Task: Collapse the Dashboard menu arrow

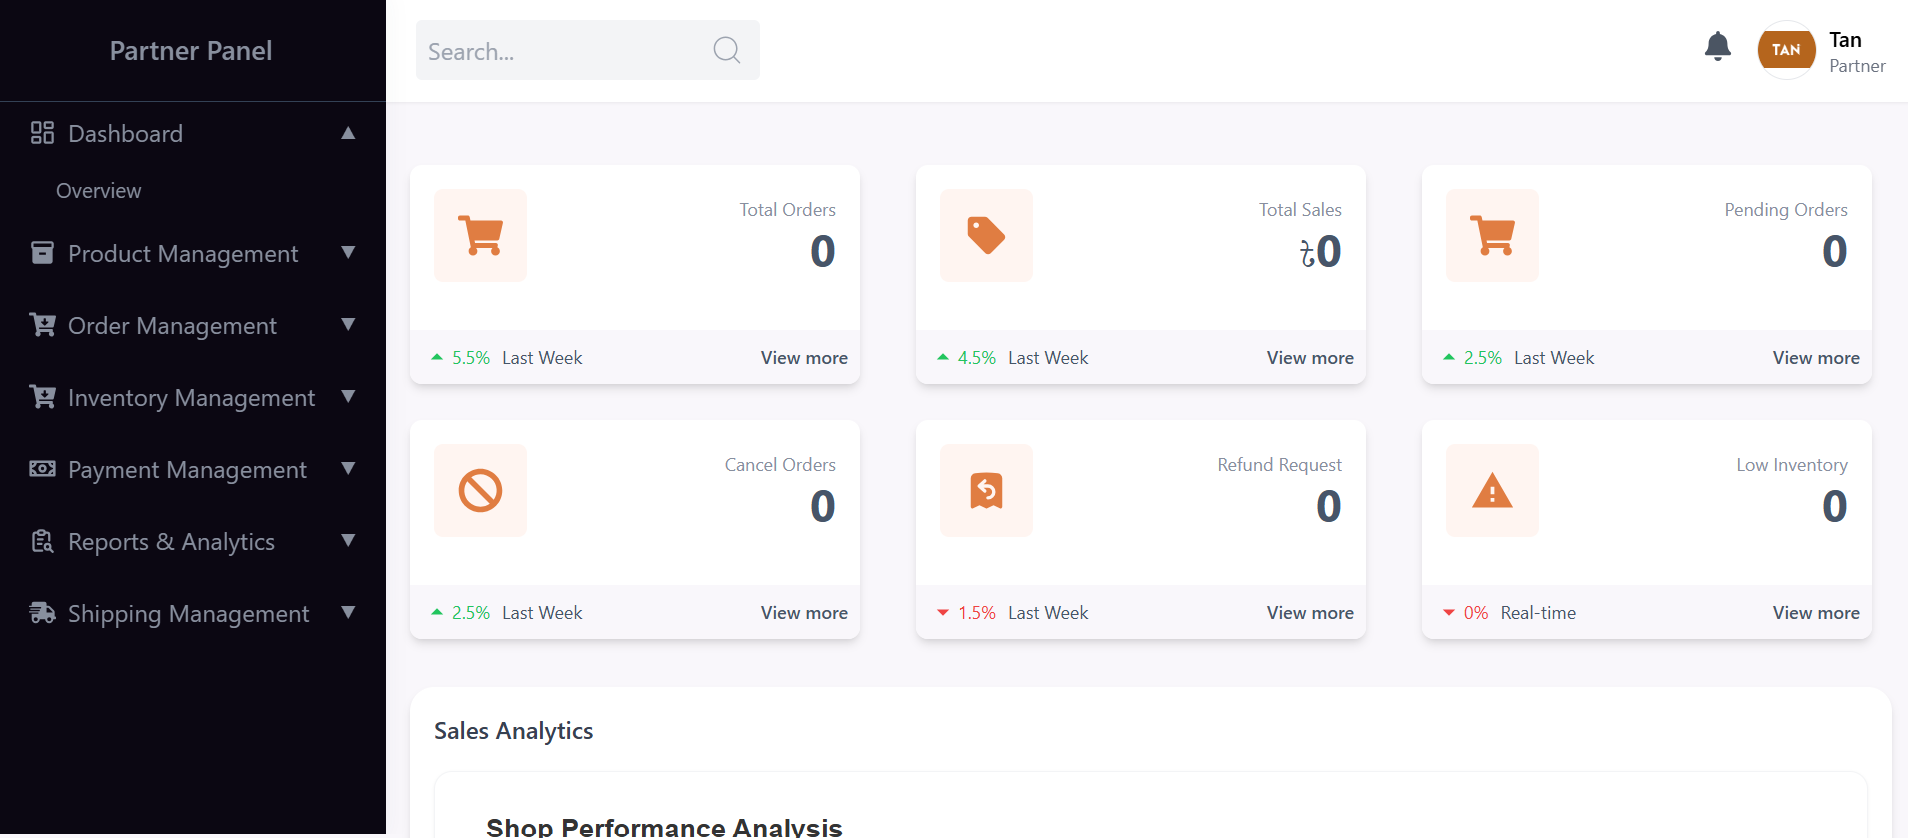Action: 348,133
